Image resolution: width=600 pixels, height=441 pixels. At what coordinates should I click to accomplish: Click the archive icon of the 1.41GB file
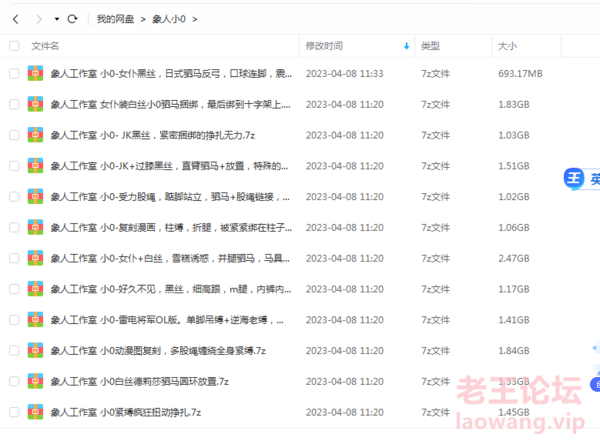coord(35,320)
